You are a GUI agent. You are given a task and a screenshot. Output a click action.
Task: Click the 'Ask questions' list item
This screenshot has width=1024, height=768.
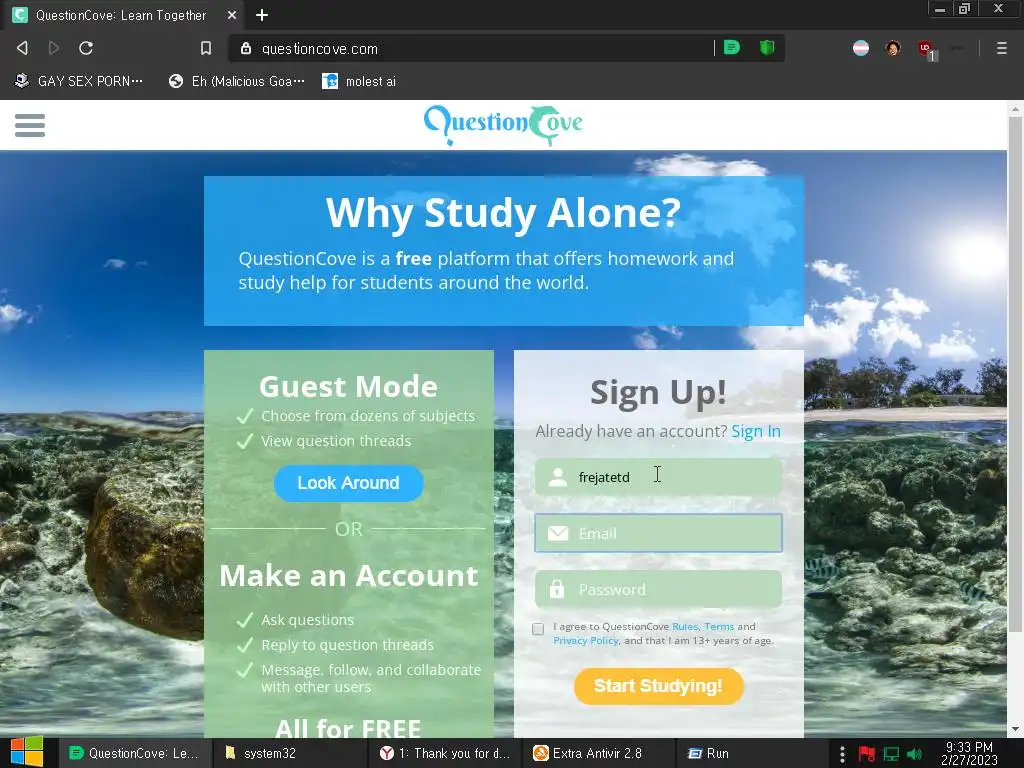(x=308, y=620)
